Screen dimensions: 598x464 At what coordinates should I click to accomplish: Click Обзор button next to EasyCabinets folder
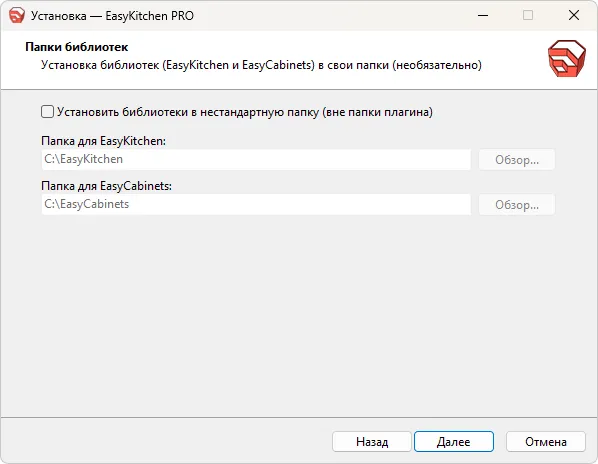517,205
